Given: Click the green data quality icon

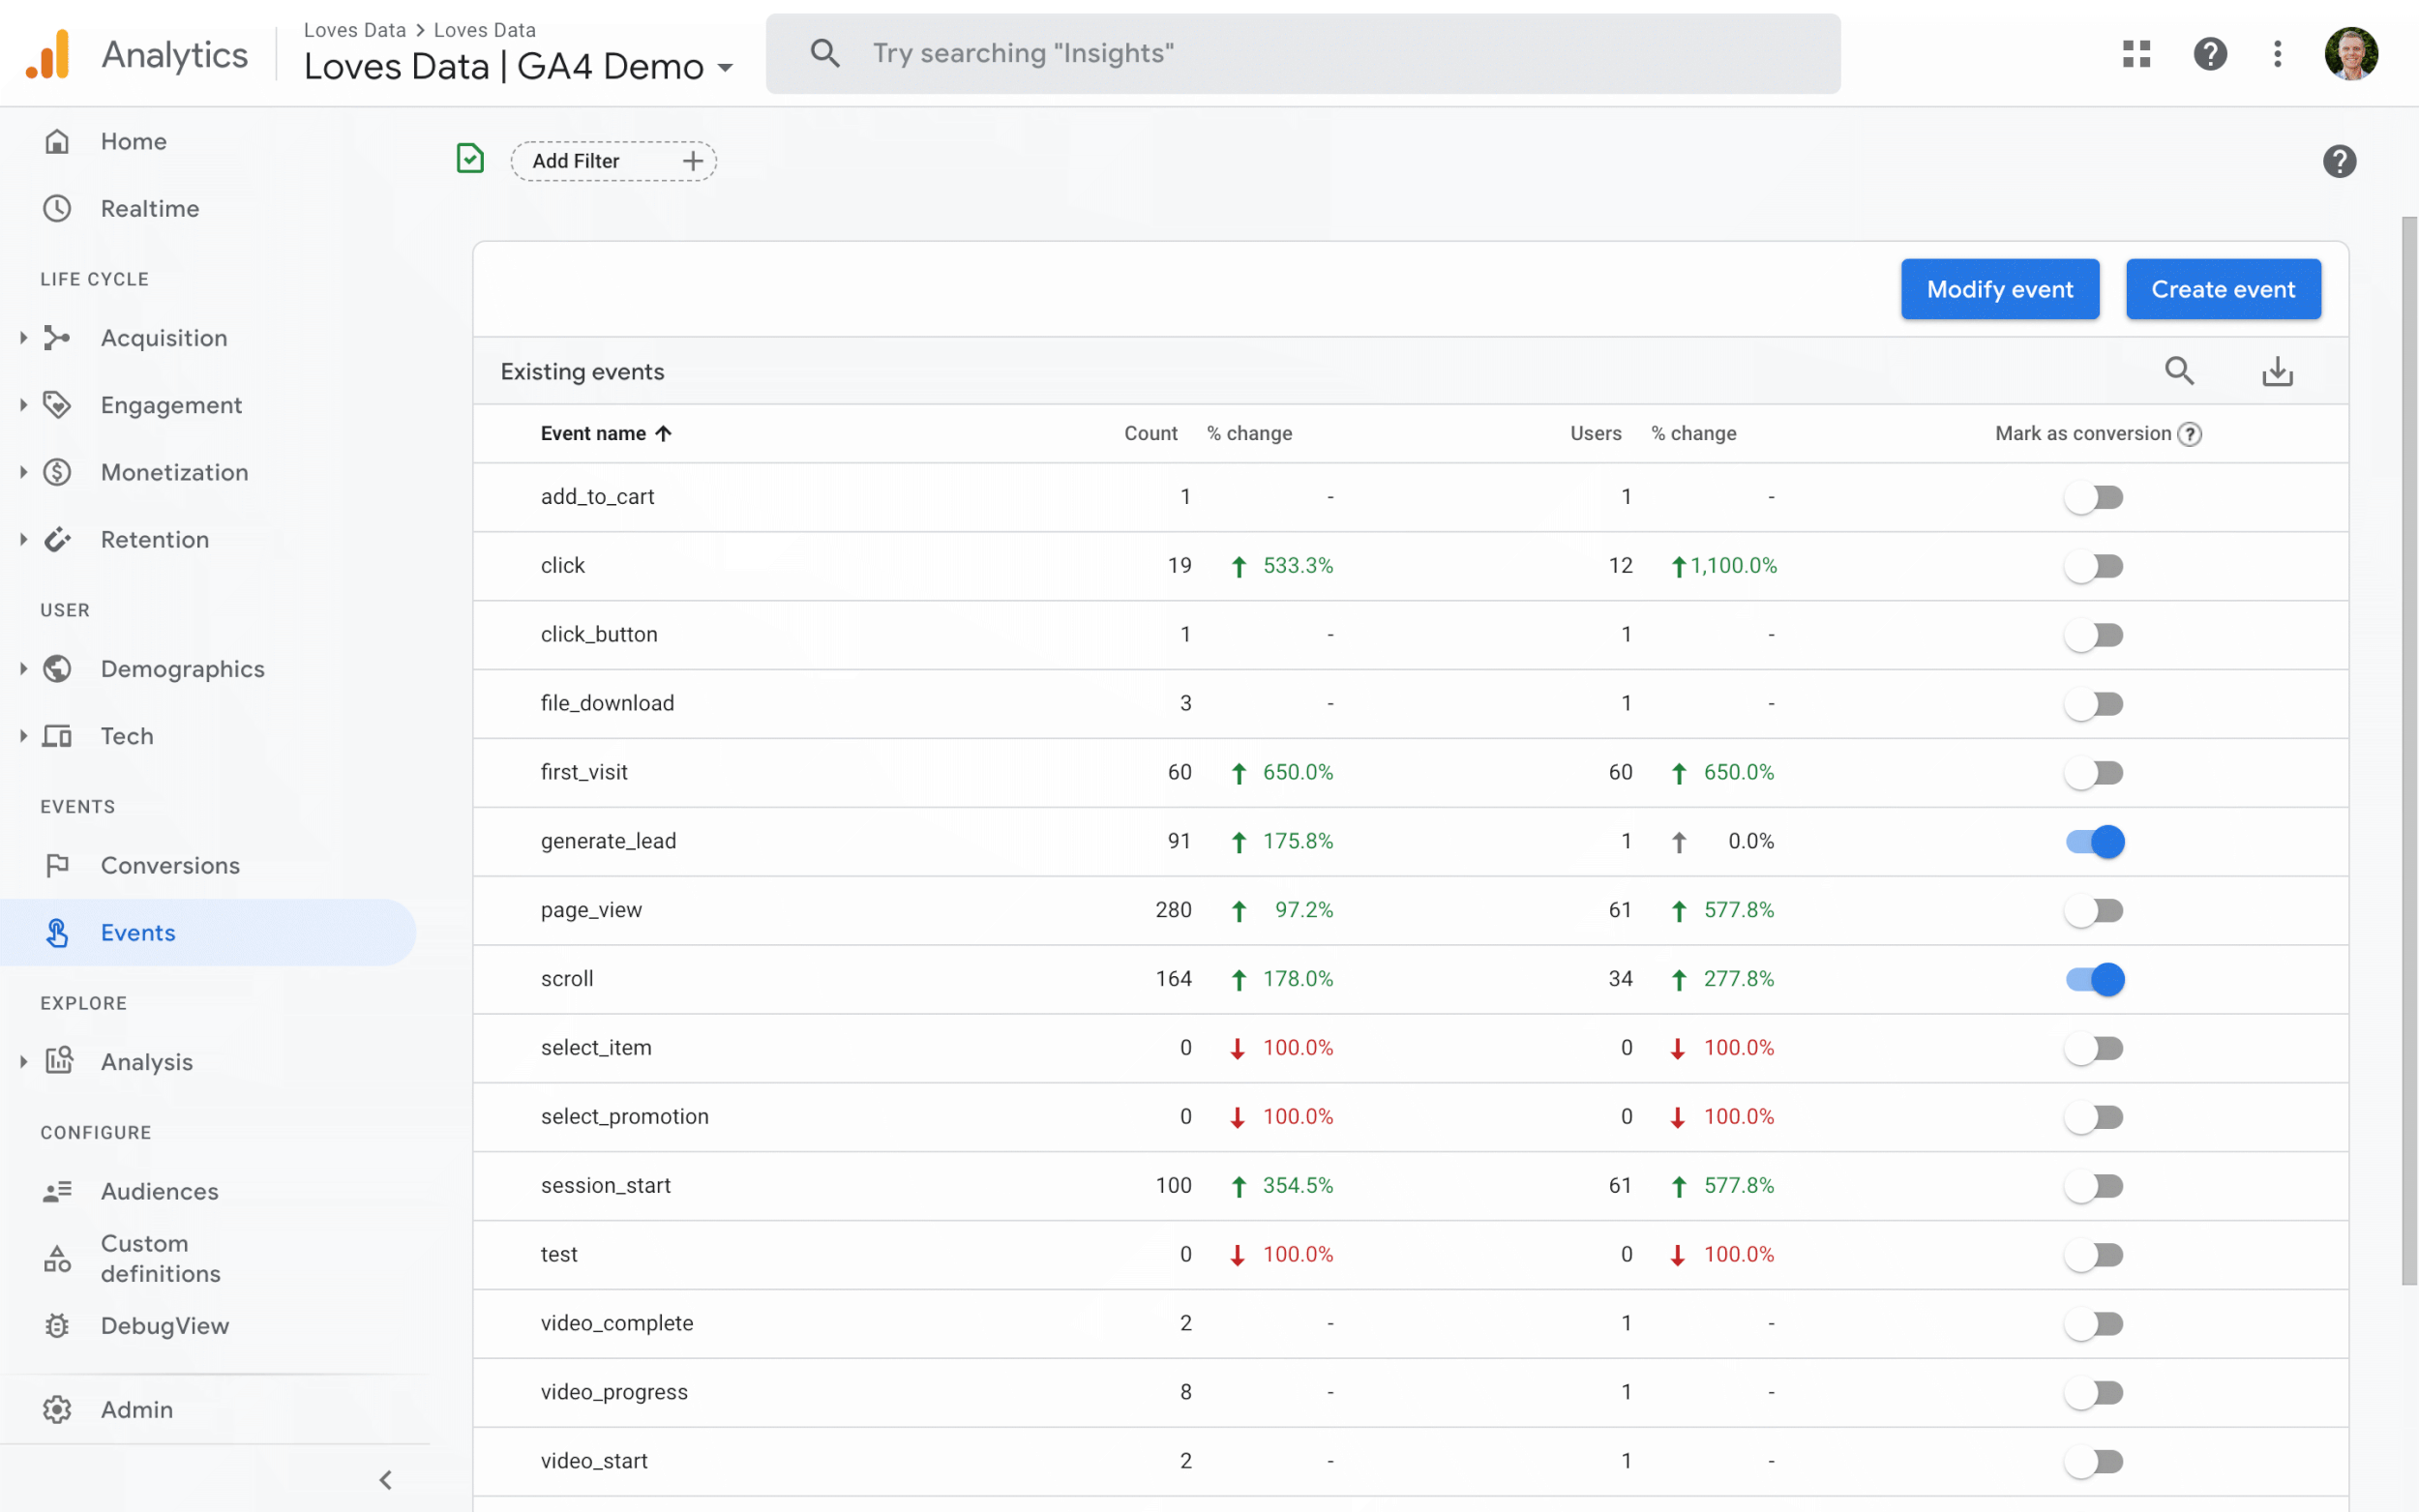Looking at the screenshot, I should click(470, 159).
